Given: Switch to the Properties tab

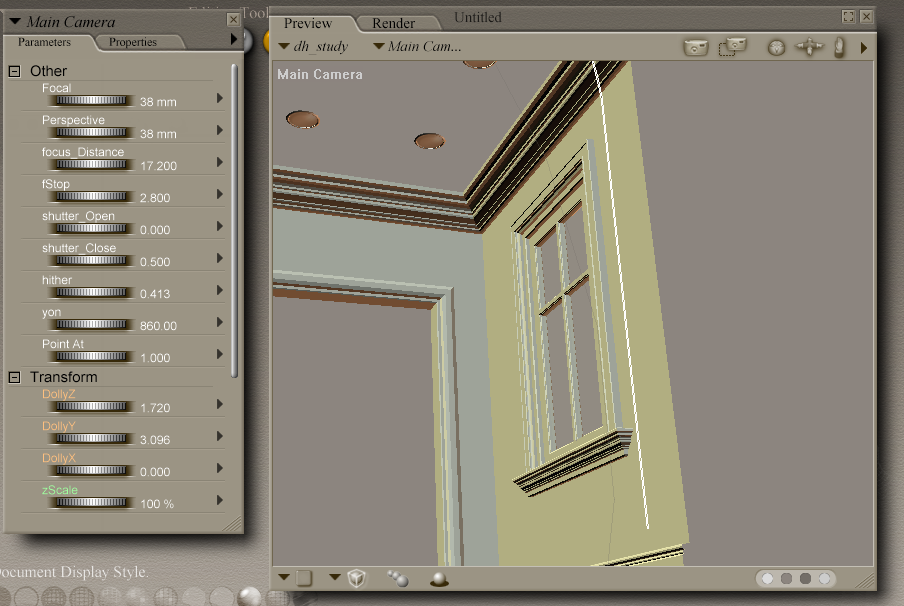Looking at the screenshot, I should pos(133,42).
